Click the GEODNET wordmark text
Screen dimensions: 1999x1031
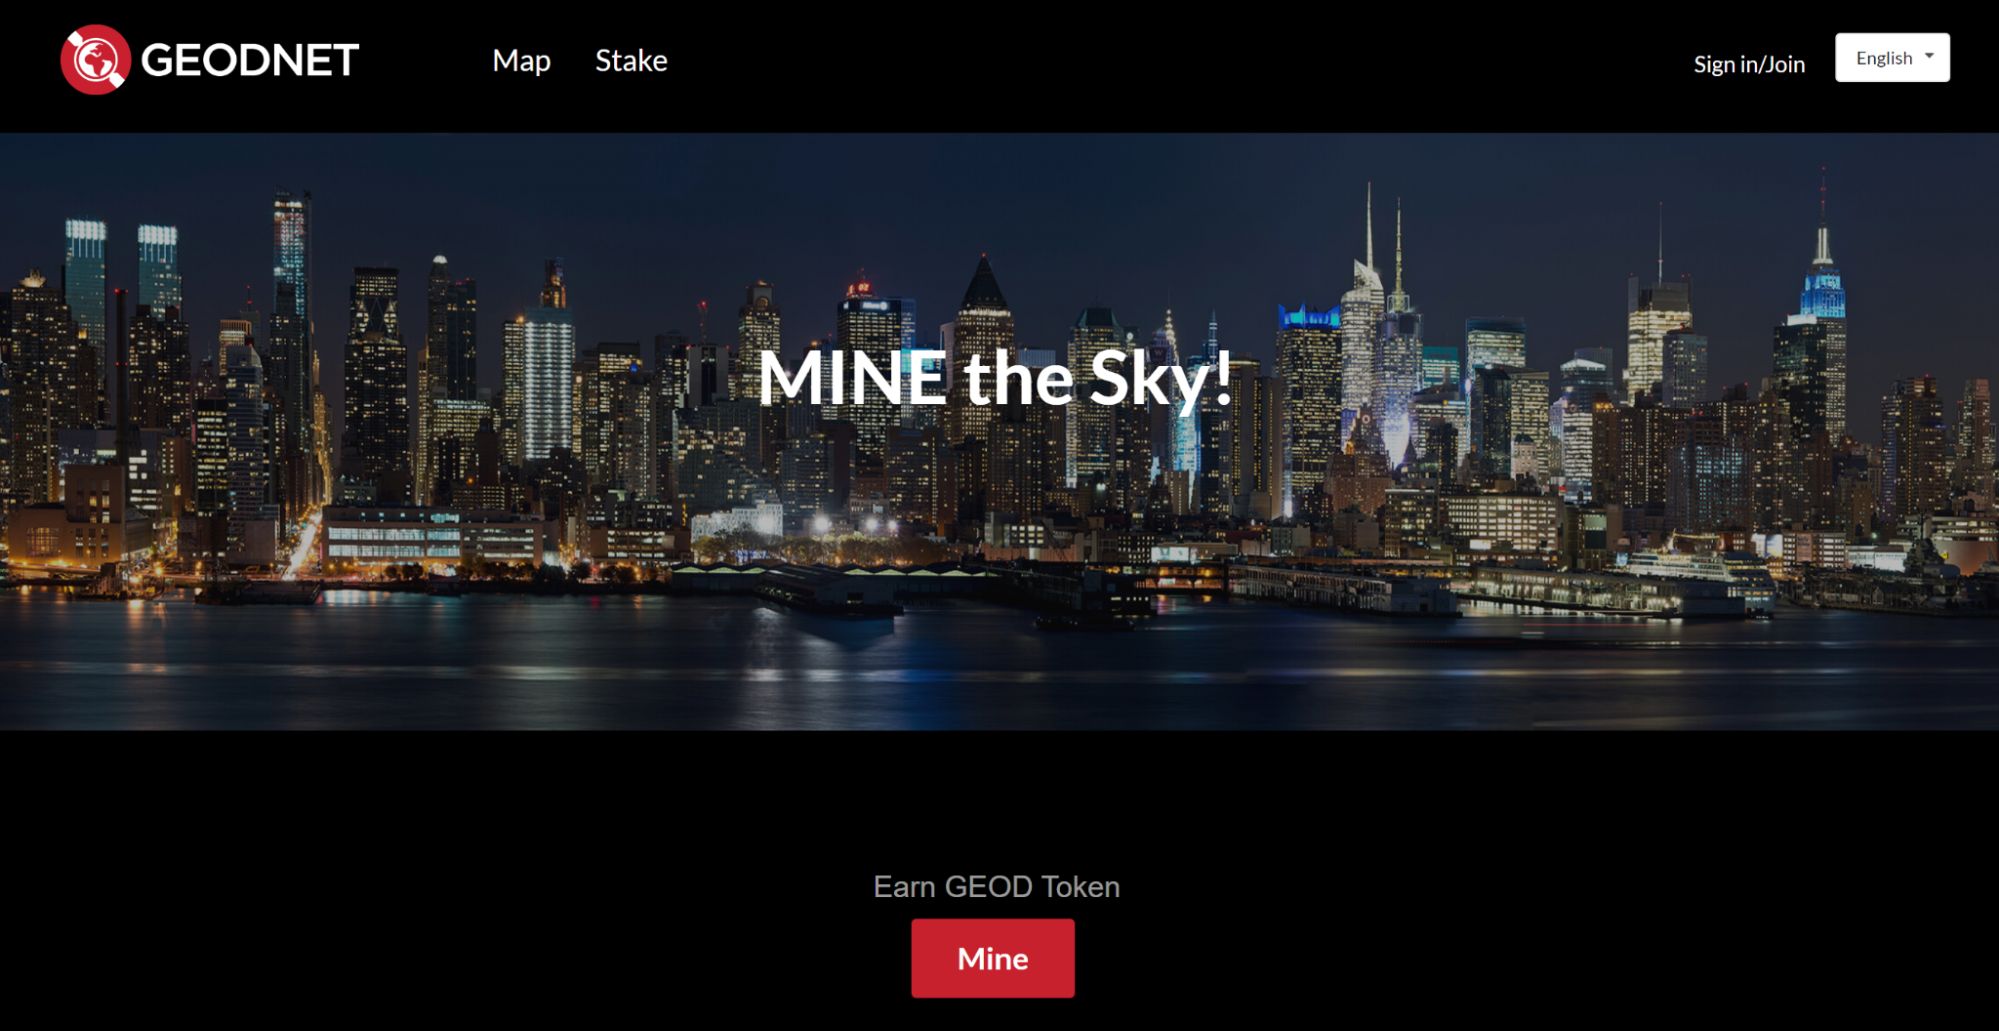[x=249, y=60]
